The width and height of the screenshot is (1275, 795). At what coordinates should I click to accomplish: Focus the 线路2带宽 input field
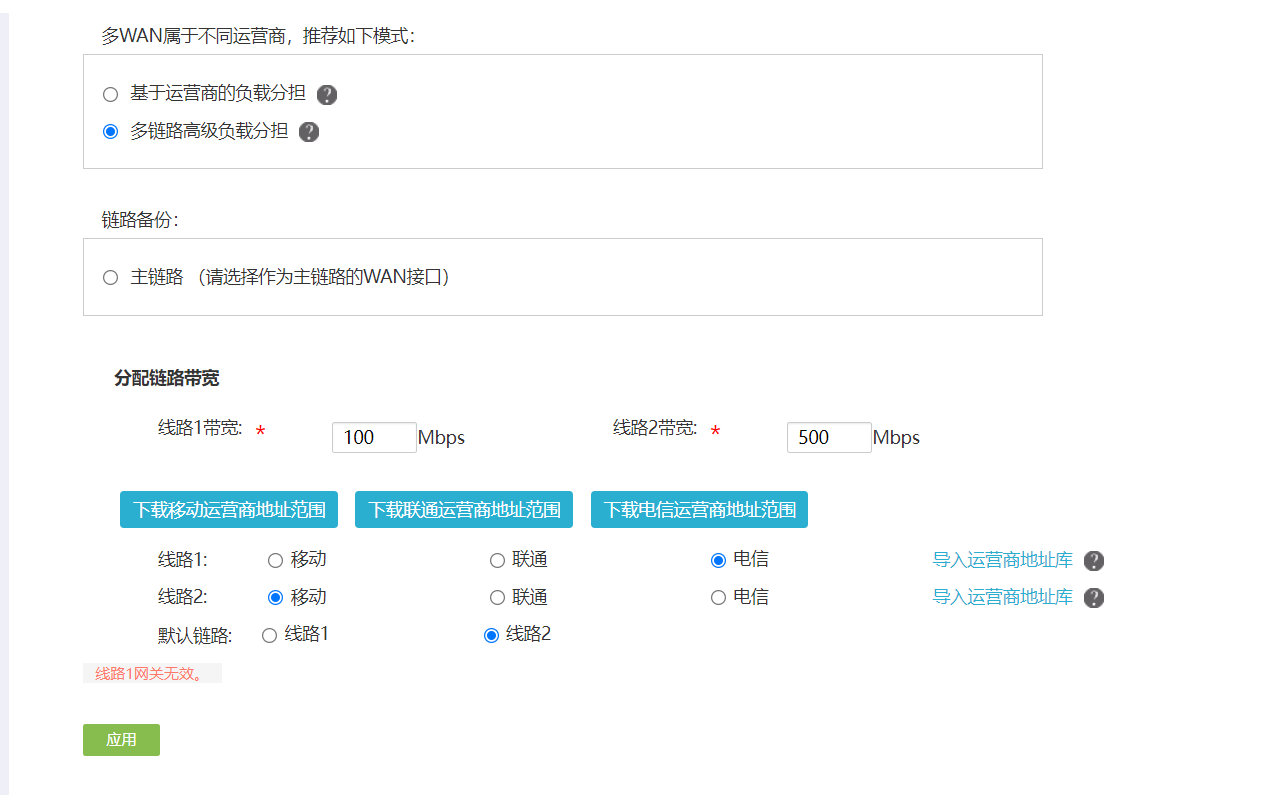[x=829, y=437]
